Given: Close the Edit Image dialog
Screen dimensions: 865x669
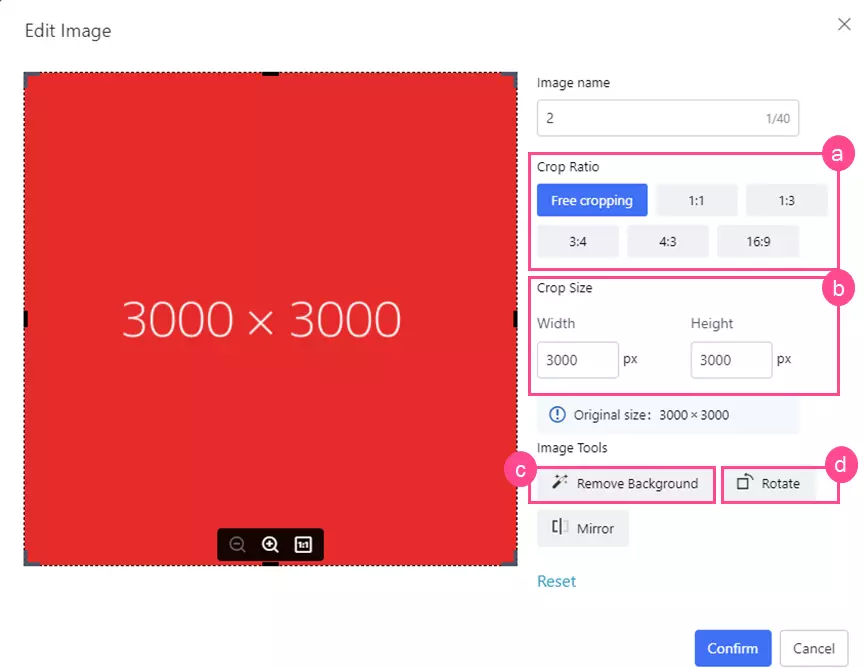Looking at the screenshot, I should click(x=844, y=25).
